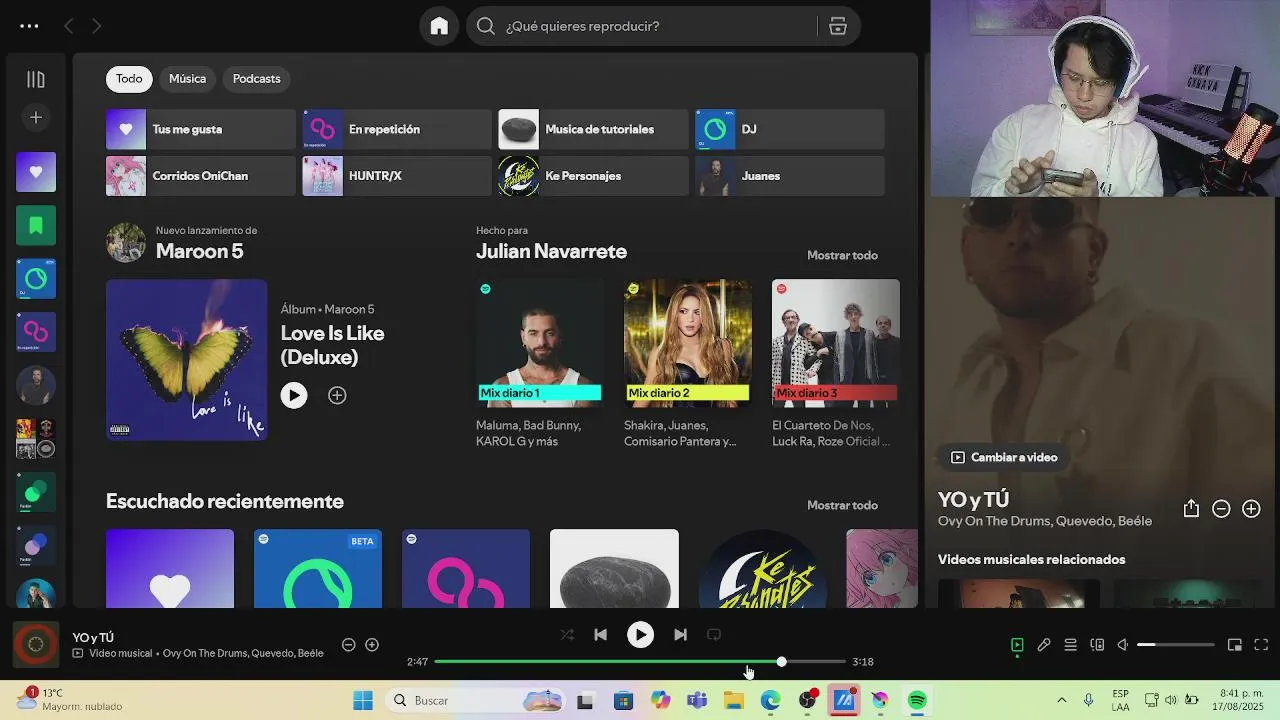Open Liked Songs recently played card
Viewport: 1280px width, 720px height.
pyautogui.click(x=170, y=568)
